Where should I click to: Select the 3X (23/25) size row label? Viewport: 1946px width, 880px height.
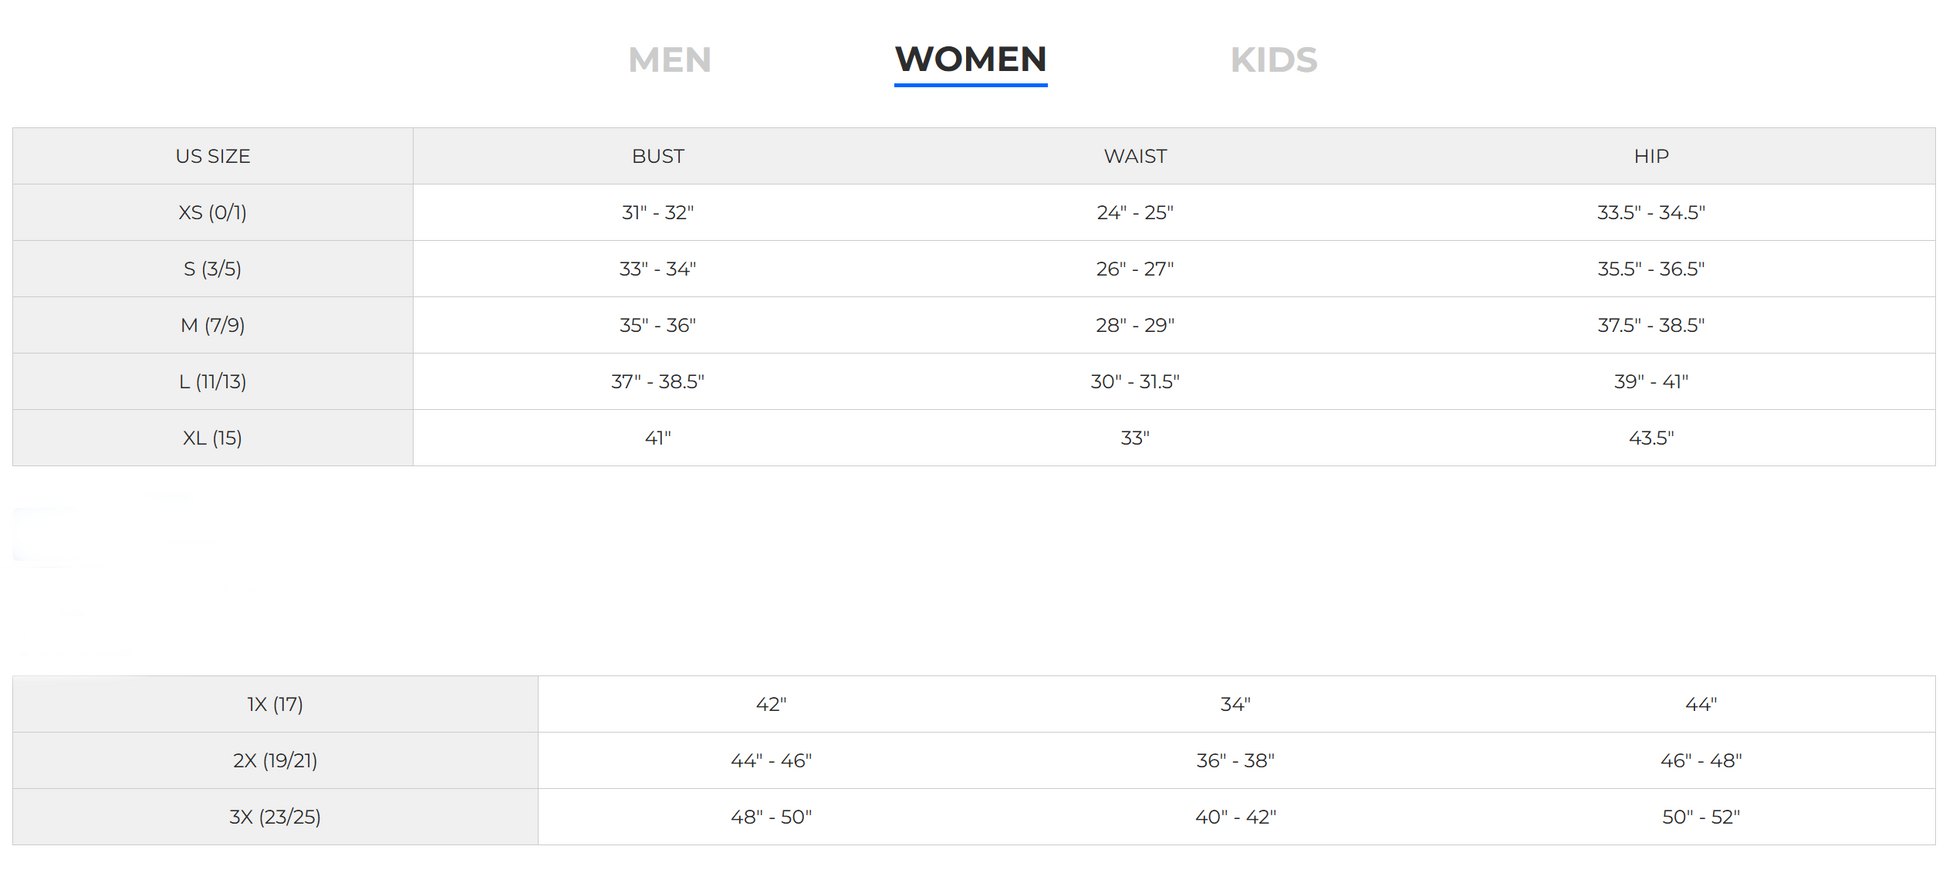tap(275, 817)
